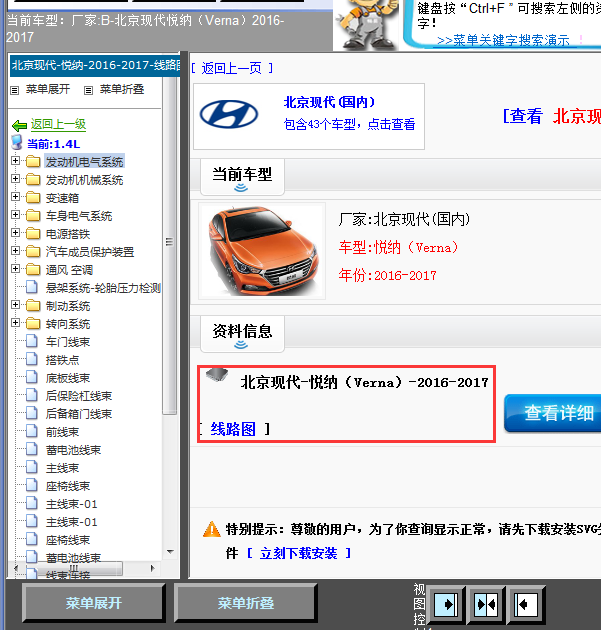Screen dimensions: 601x630
Task: Click the small chip icon beside 北京现代-悦纳 title
Action: (x=217, y=374)
